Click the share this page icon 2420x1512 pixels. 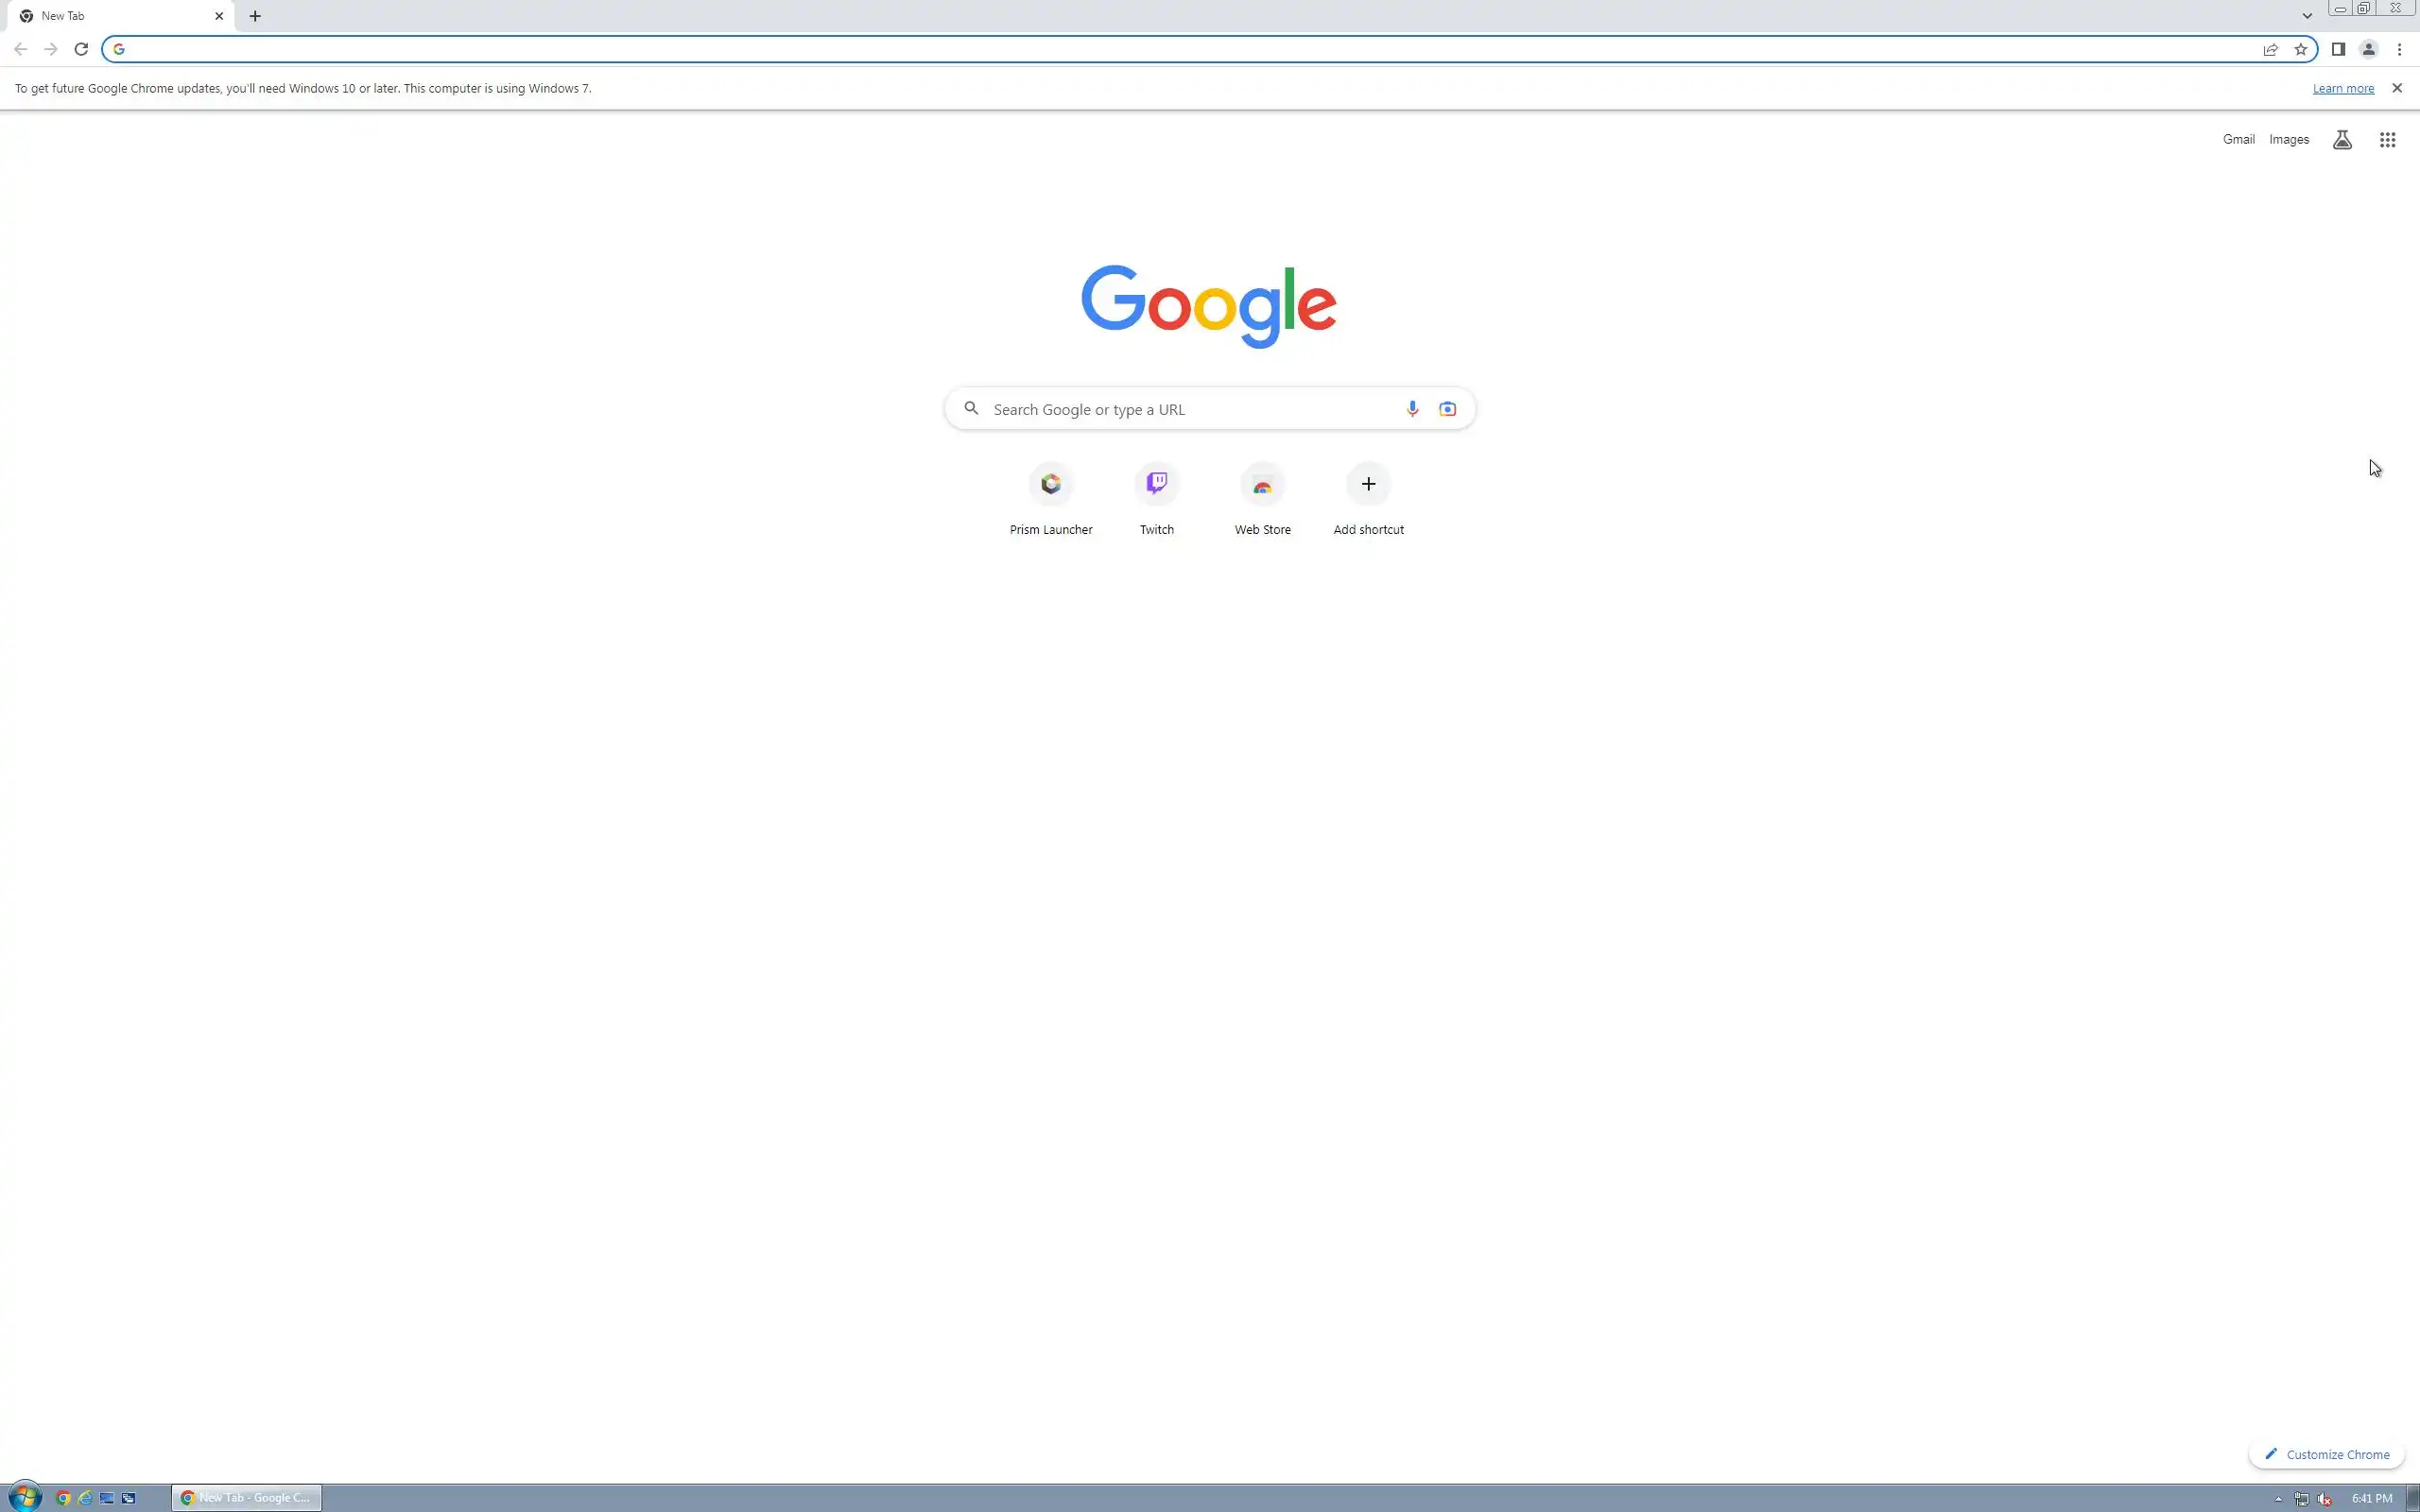coord(2270,49)
